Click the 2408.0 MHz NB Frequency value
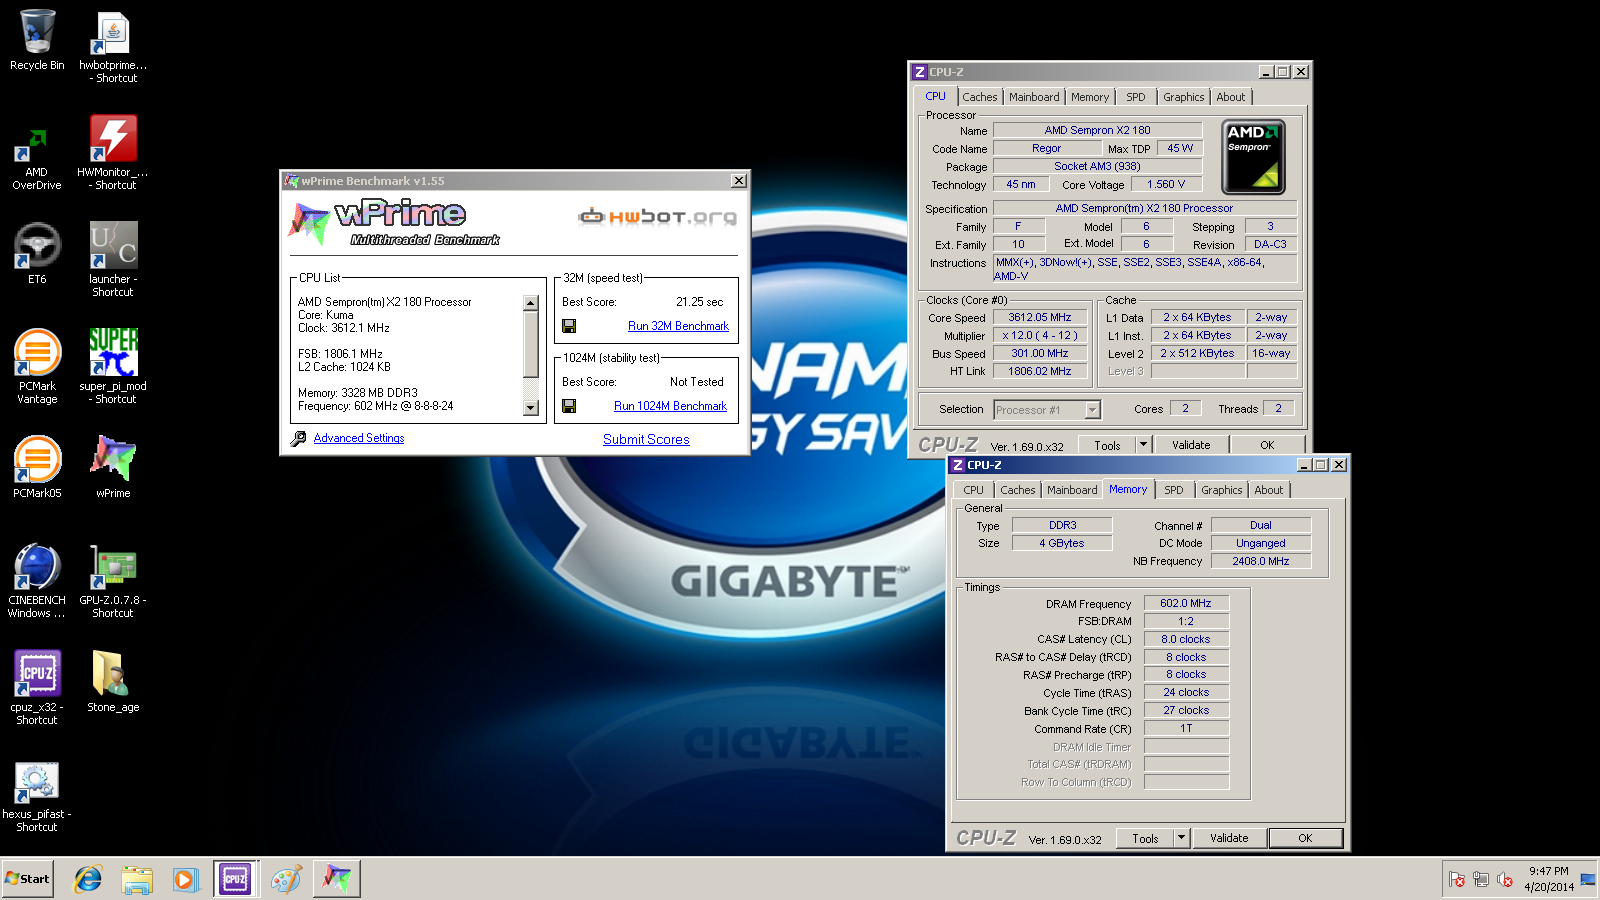Viewport: 1600px width, 900px height. point(1261,561)
